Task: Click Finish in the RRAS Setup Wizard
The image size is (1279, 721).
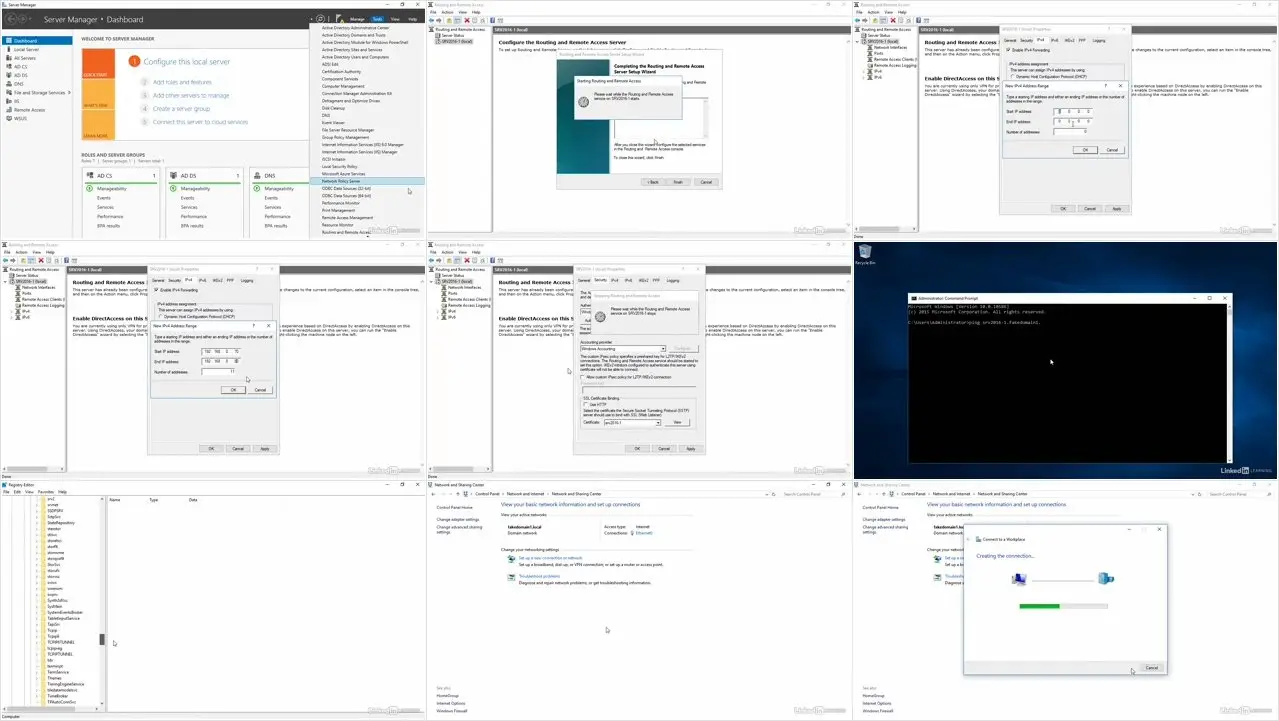Action: pos(678,182)
